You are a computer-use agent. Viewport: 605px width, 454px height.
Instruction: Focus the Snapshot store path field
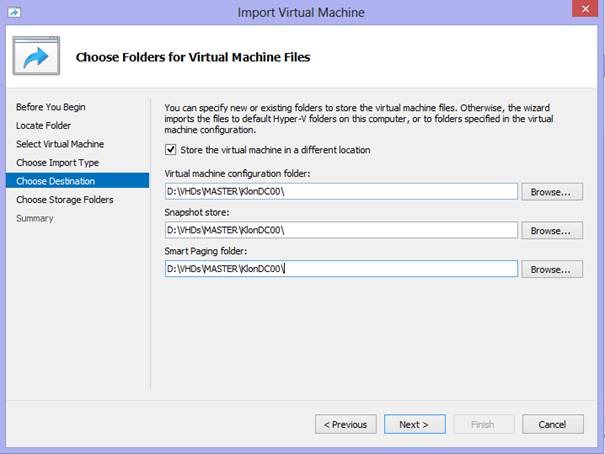pos(341,230)
